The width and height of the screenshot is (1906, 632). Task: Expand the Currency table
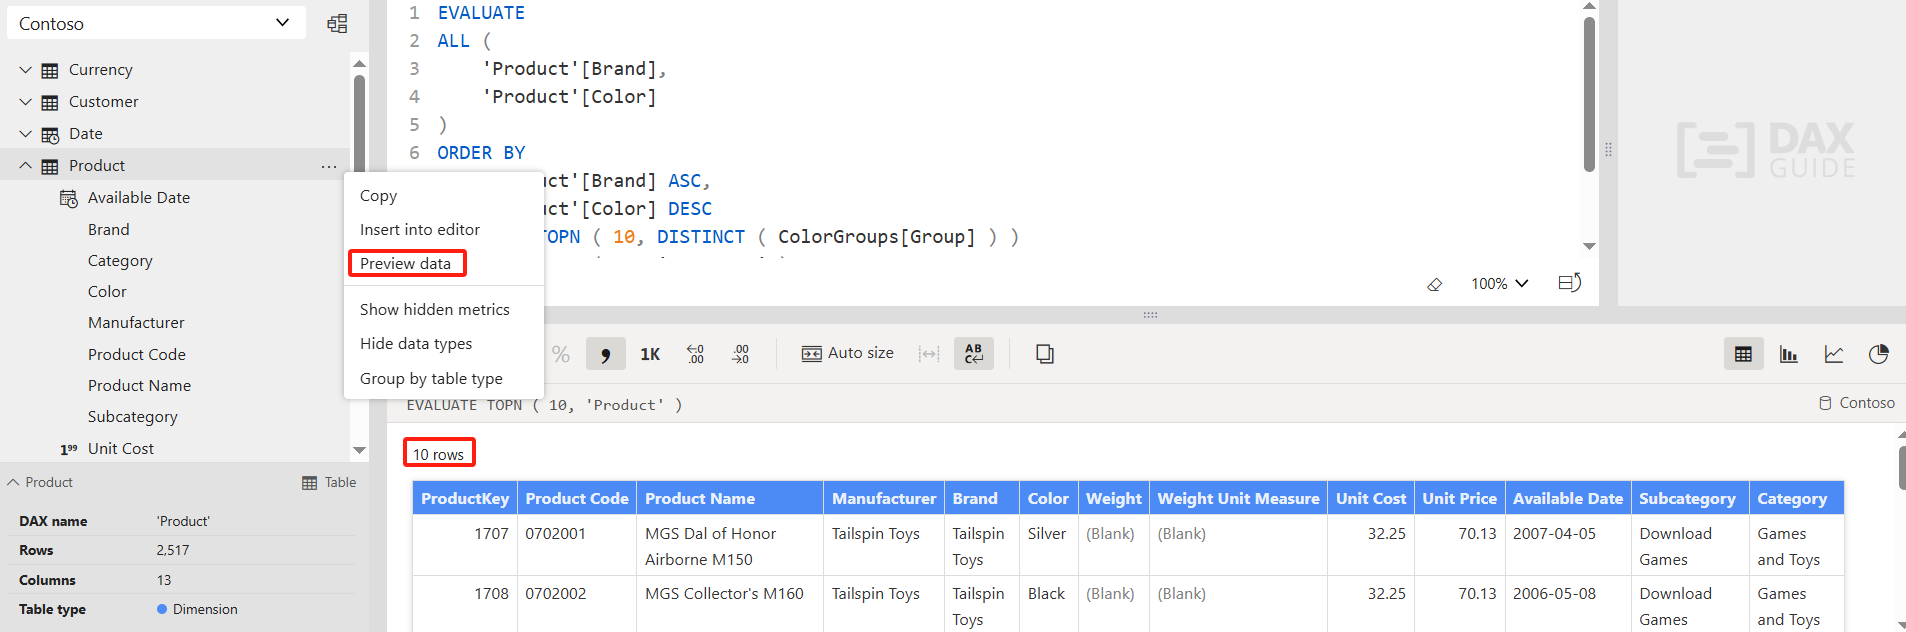pyautogui.click(x=26, y=70)
